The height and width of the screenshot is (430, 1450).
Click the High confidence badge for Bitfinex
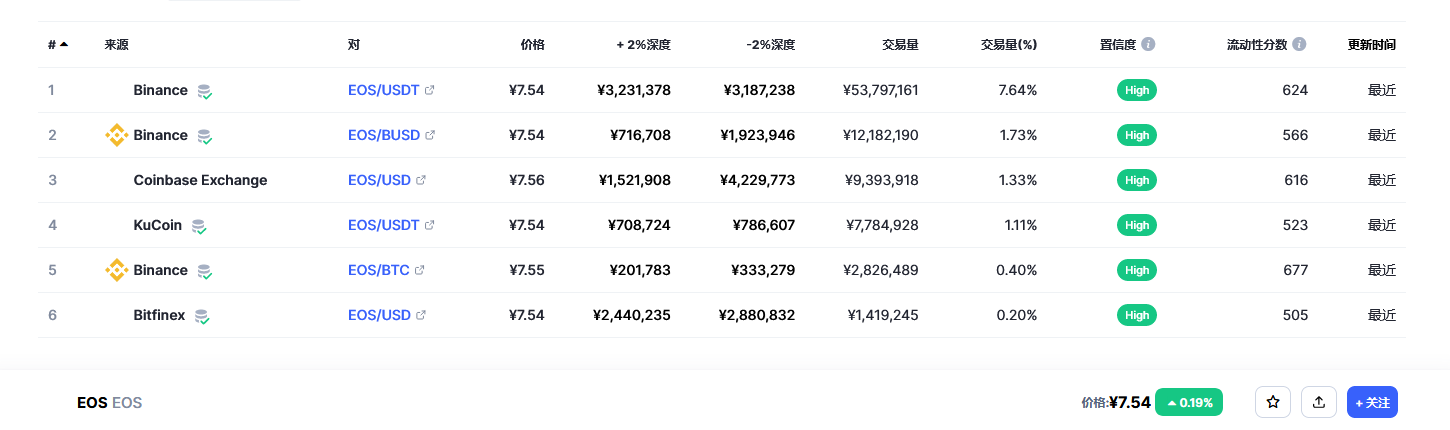(1137, 315)
